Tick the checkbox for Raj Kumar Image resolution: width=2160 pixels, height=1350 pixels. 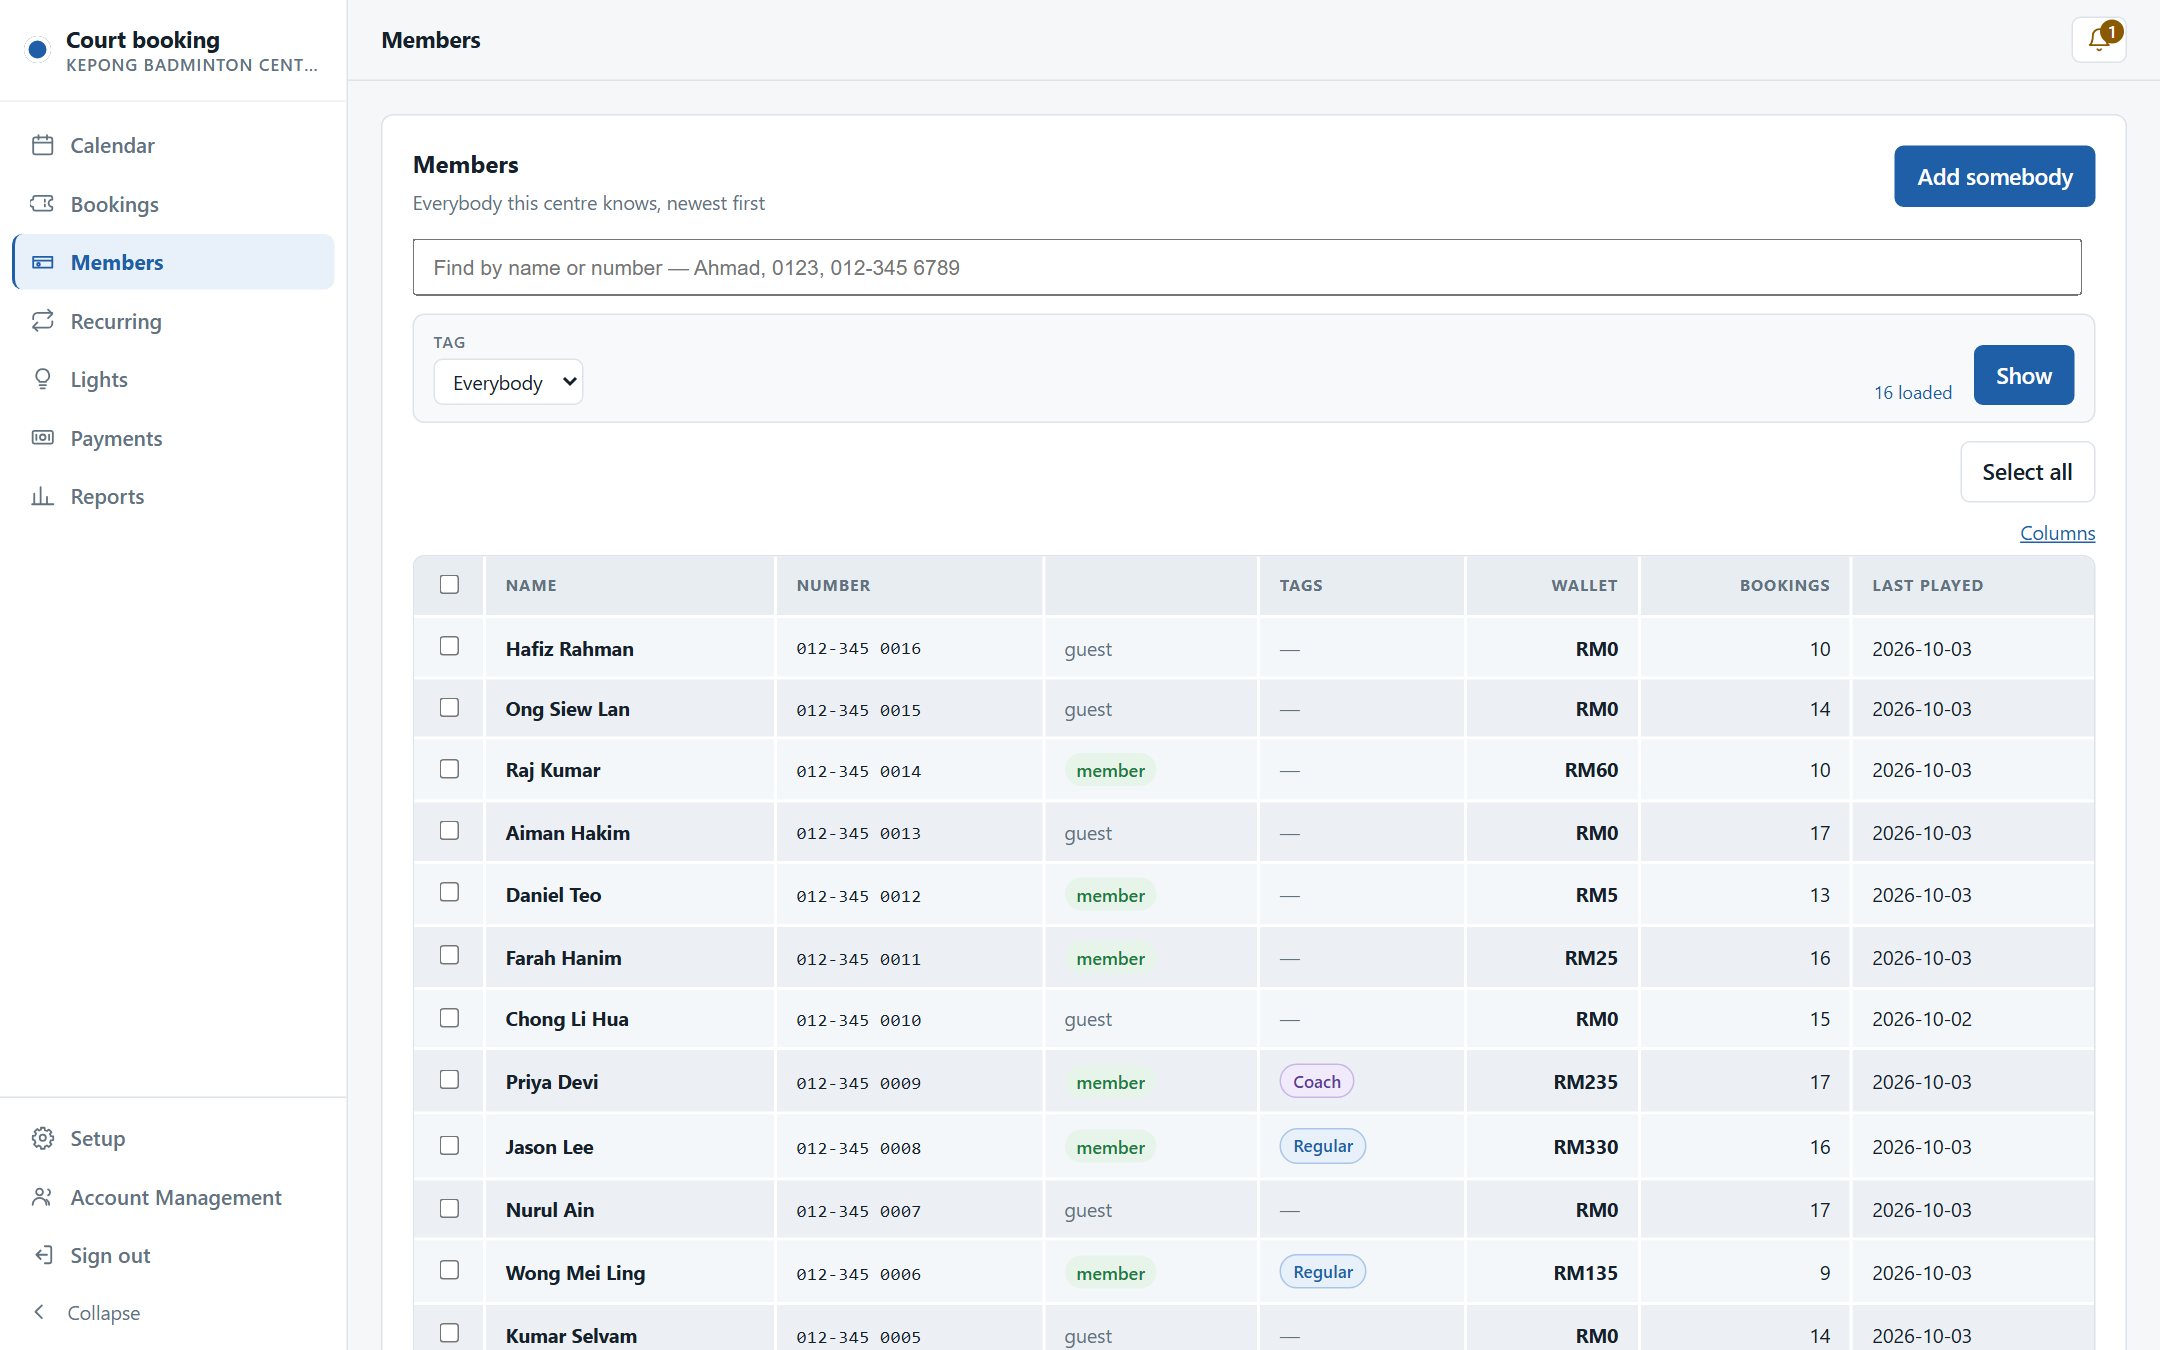449,768
